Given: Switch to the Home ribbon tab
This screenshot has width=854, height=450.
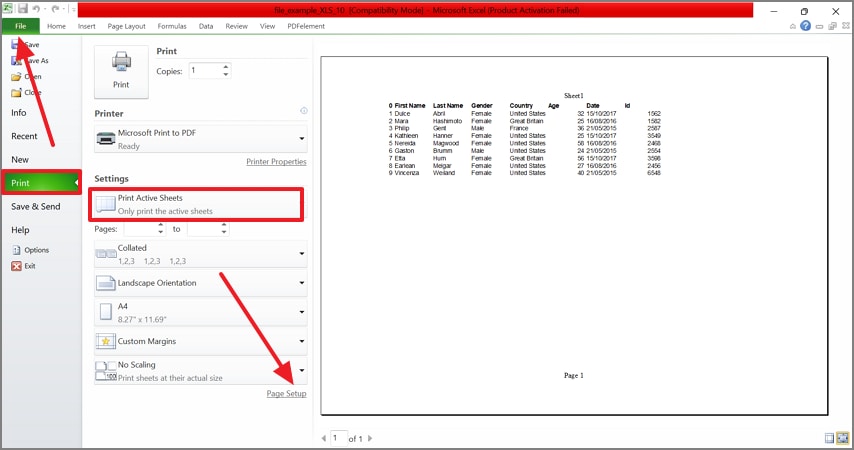Looking at the screenshot, I should pyautogui.click(x=56, y=26).
